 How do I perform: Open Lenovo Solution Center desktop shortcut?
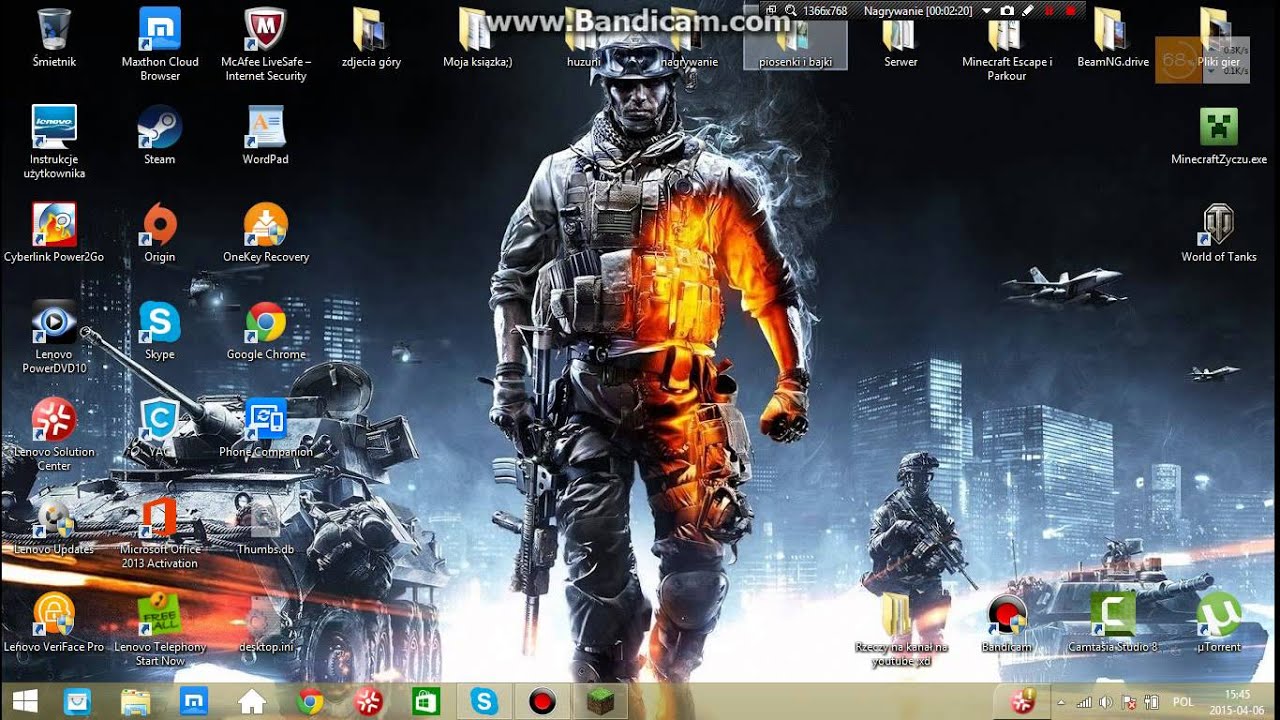point(54,434)
